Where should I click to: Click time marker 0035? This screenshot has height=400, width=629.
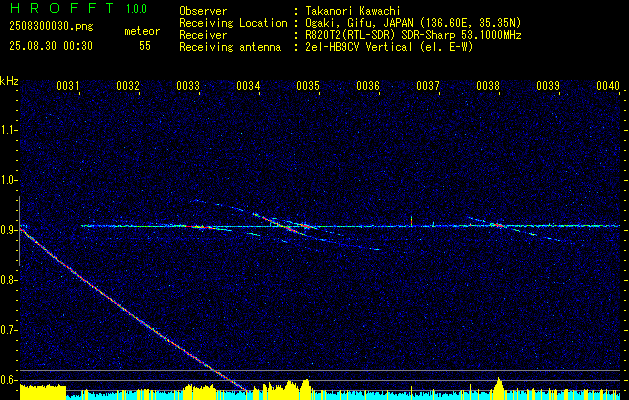(x=308, y=86)
